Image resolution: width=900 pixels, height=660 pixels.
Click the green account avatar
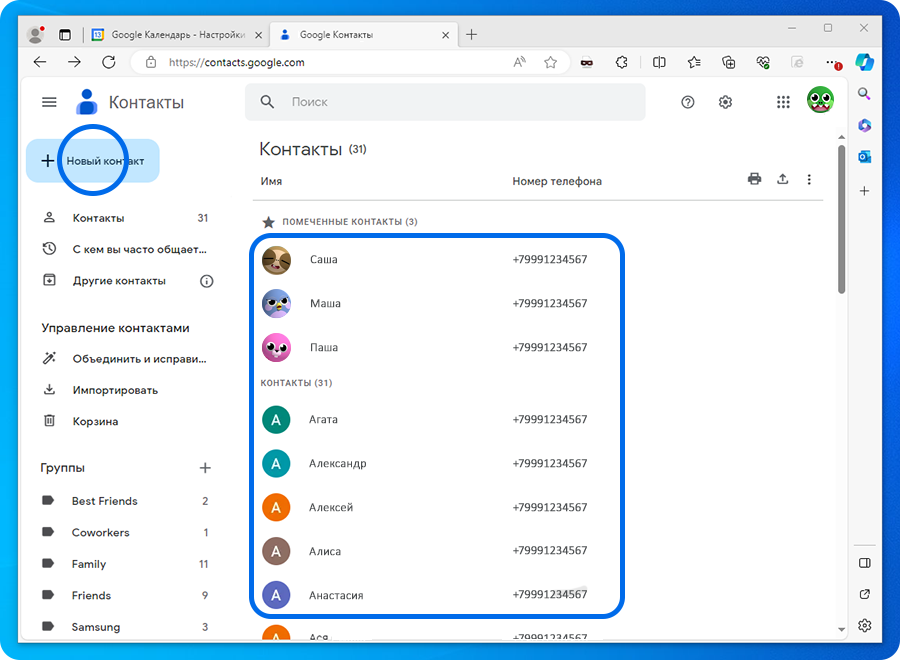tap(820, 101)
